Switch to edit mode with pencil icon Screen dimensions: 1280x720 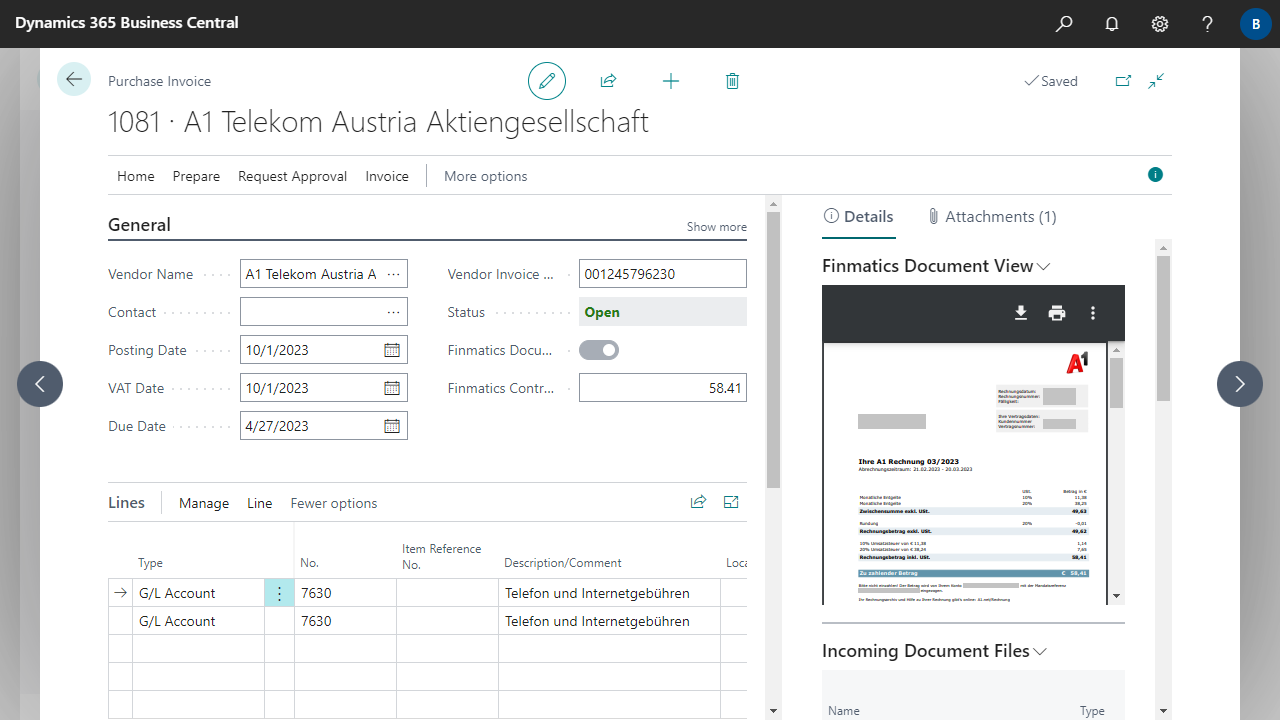[547, 81]
